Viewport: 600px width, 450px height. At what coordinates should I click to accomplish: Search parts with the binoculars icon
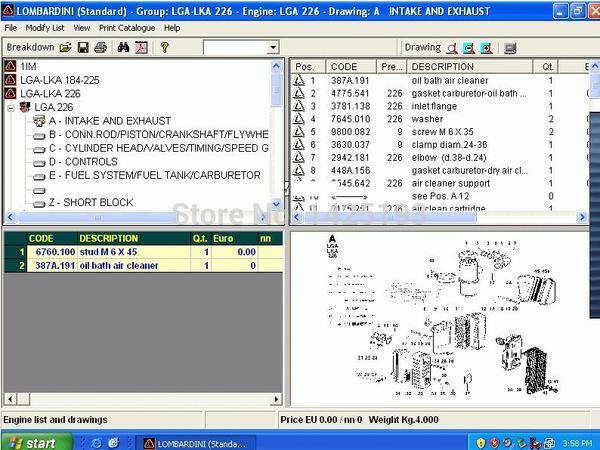click(123, 47)
